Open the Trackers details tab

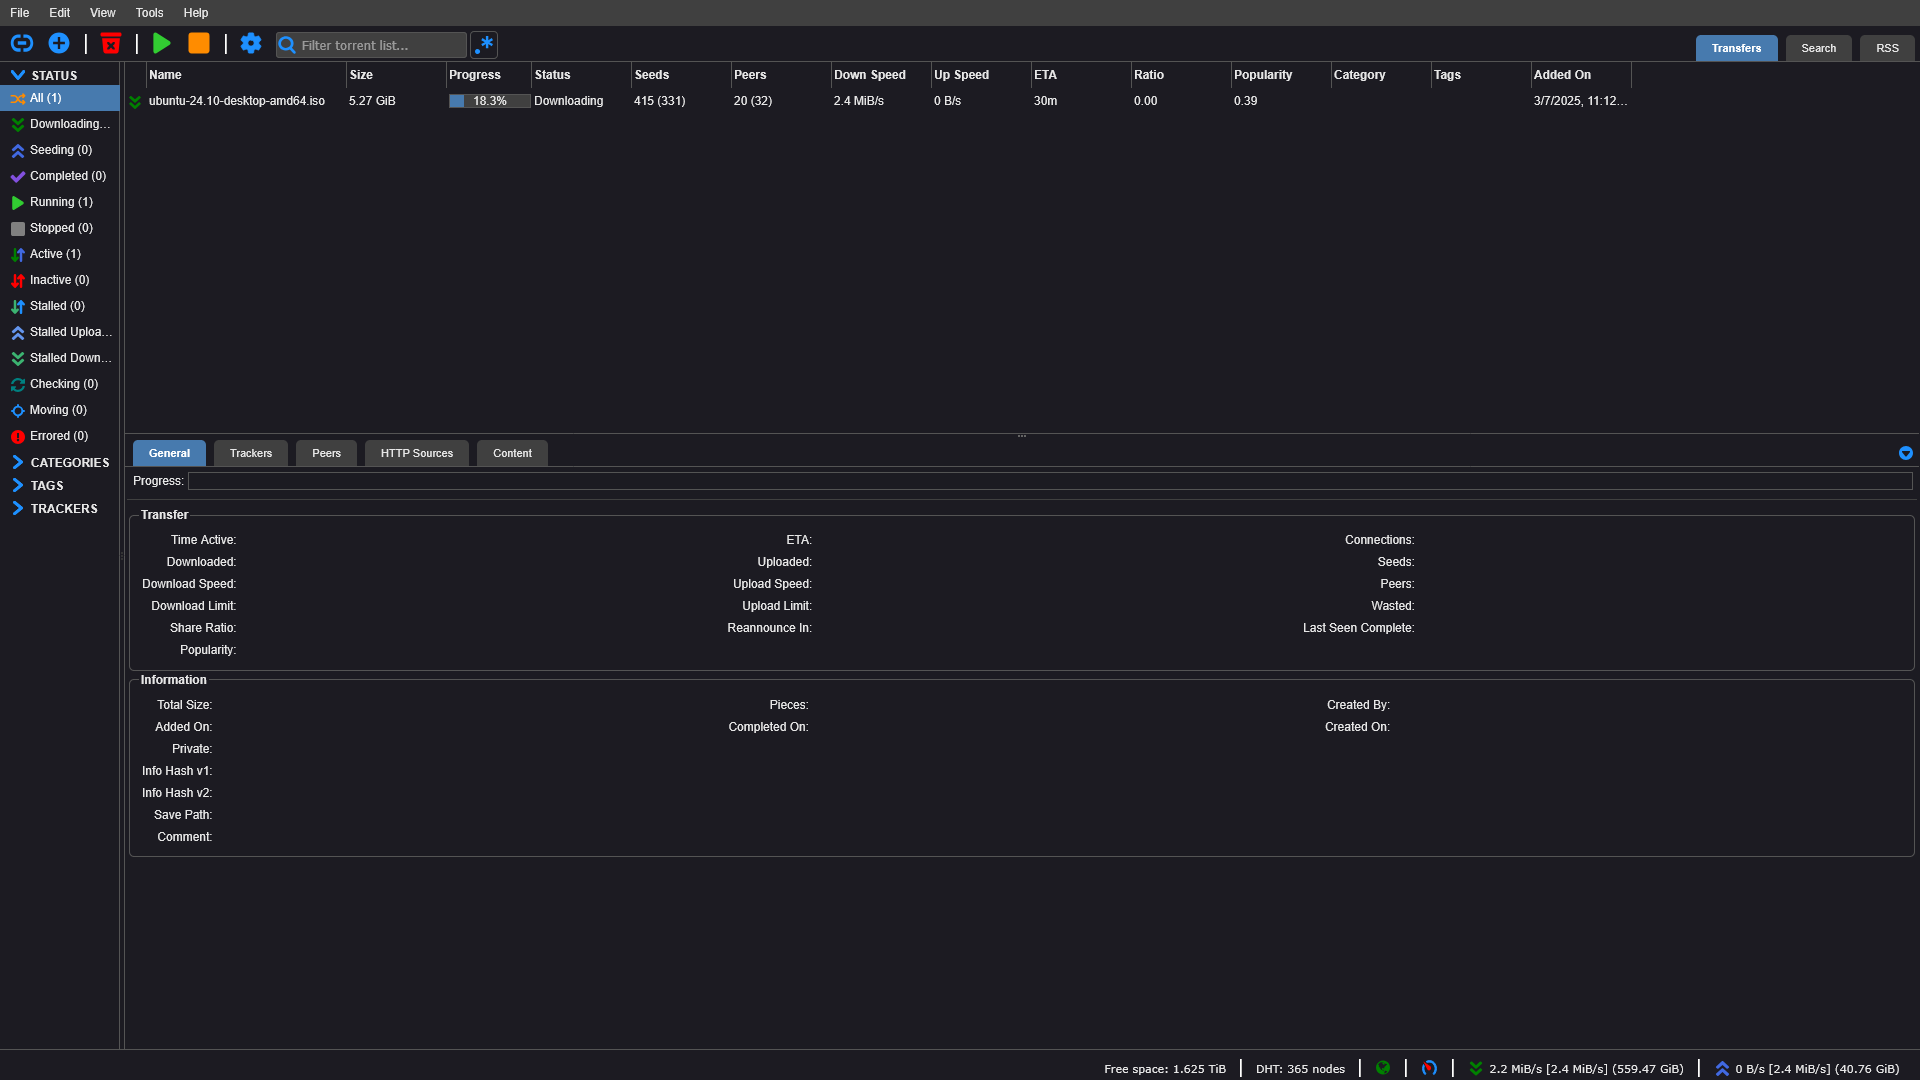[x=251, y=453]
